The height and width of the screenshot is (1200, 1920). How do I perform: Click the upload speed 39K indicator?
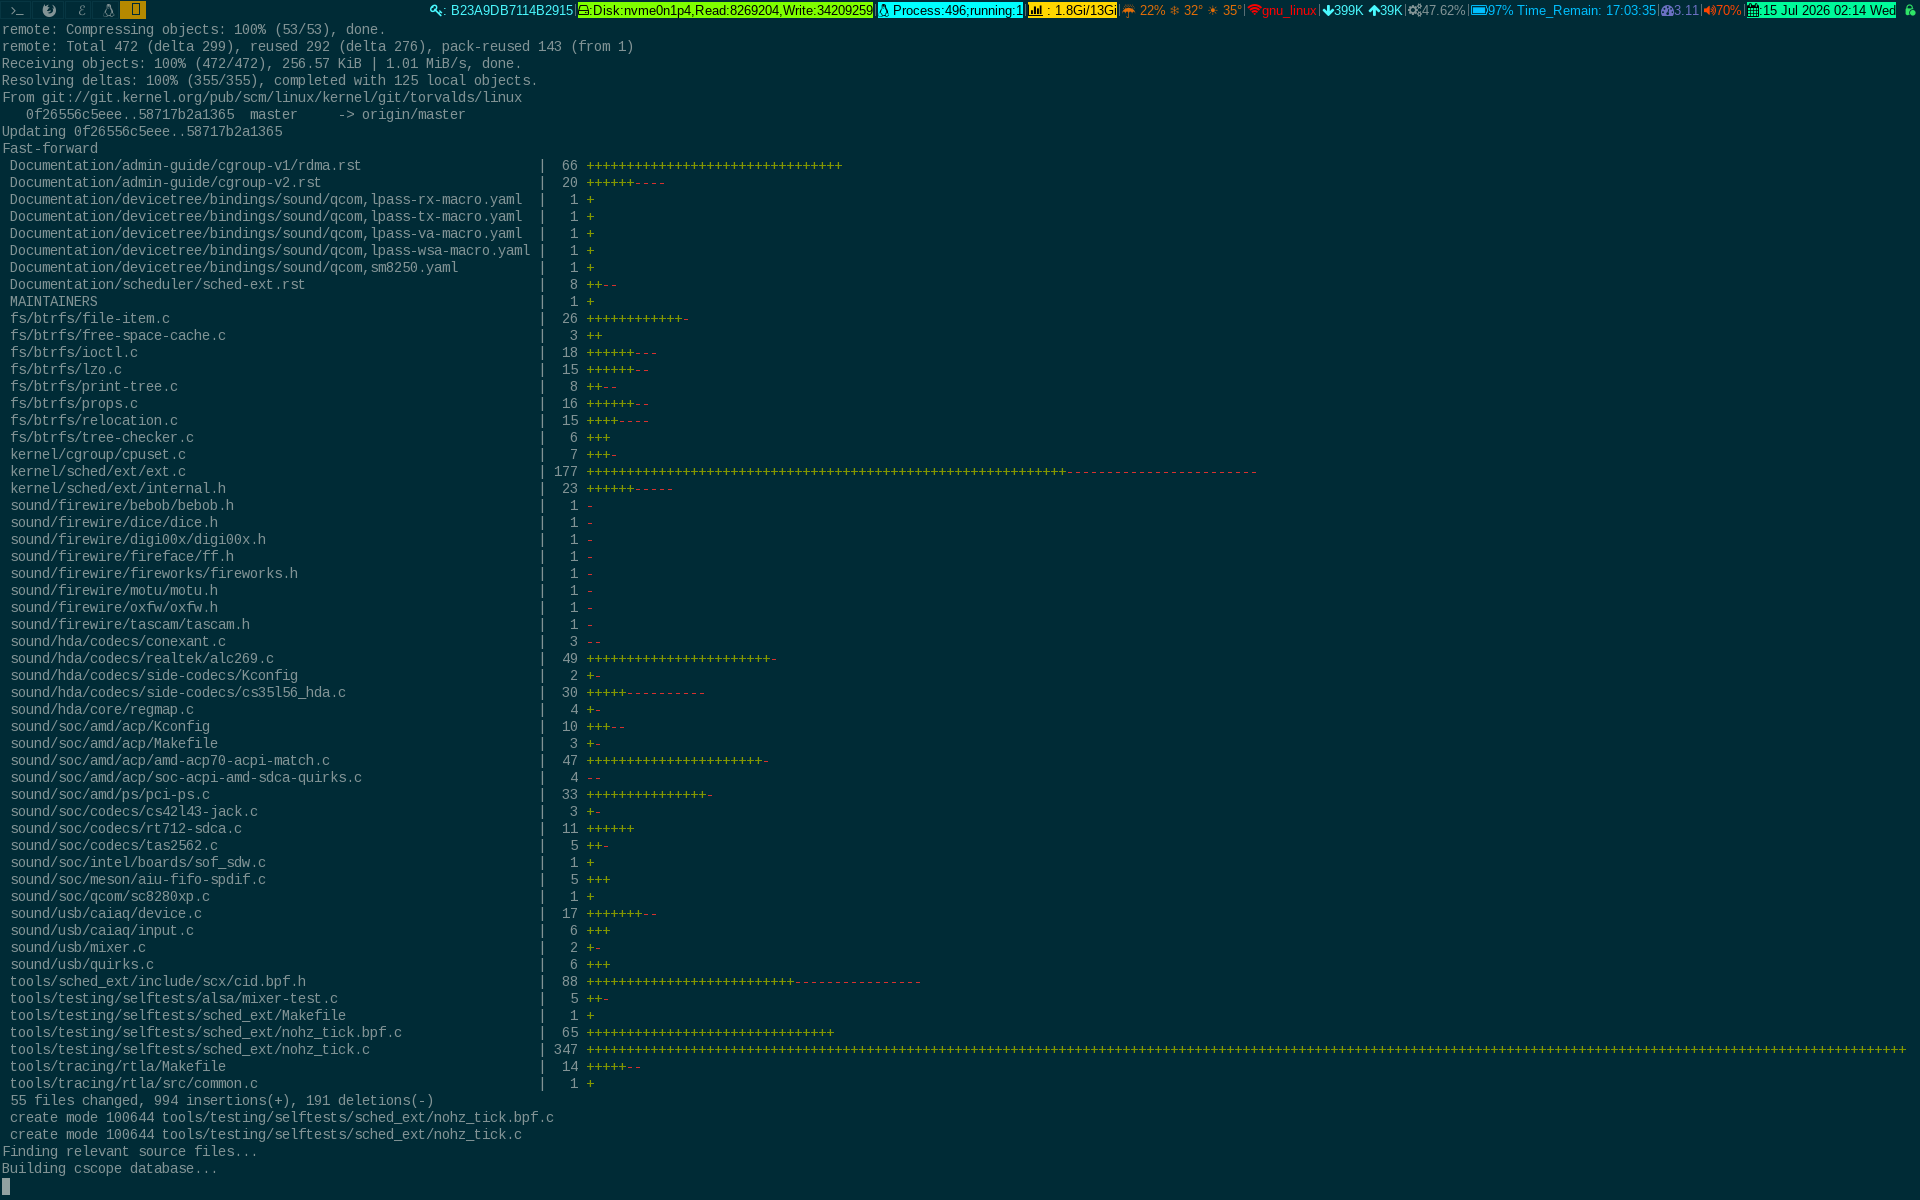1386,11
